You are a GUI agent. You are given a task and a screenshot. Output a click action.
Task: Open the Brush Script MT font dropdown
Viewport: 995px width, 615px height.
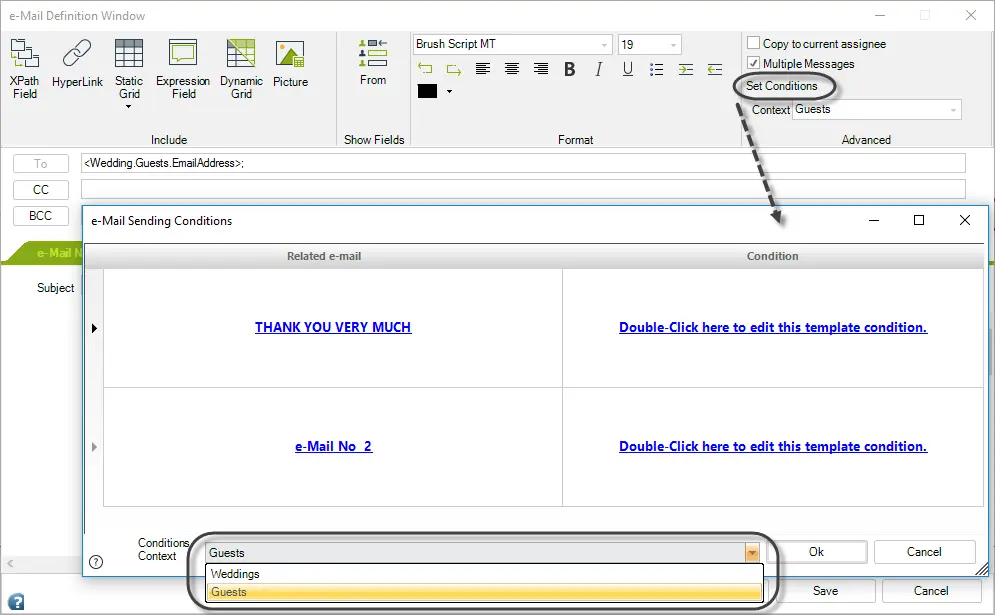pyautogui.click(x=604, y=44)
